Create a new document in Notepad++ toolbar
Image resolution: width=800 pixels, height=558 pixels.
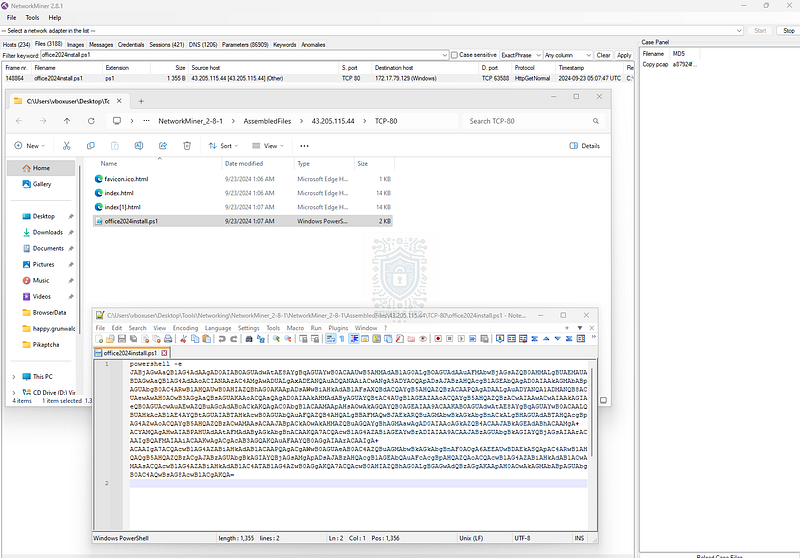(x=99, y=339)
